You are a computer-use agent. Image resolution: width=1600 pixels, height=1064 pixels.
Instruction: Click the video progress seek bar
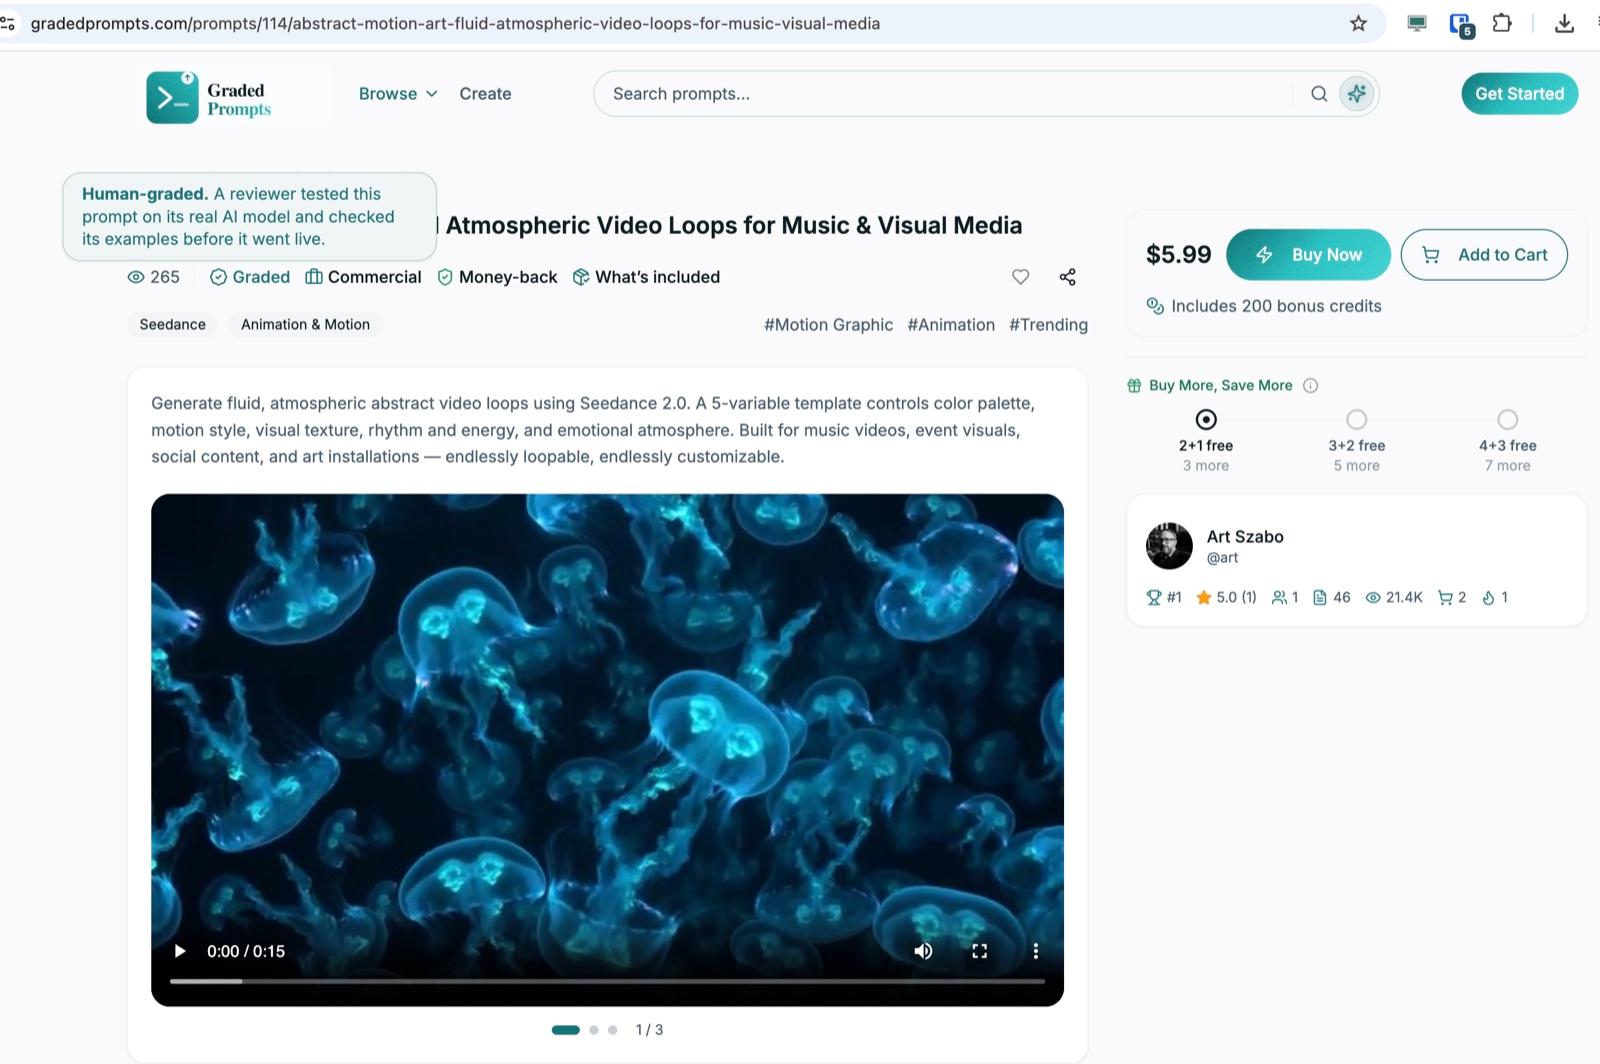tap(607, 981)
